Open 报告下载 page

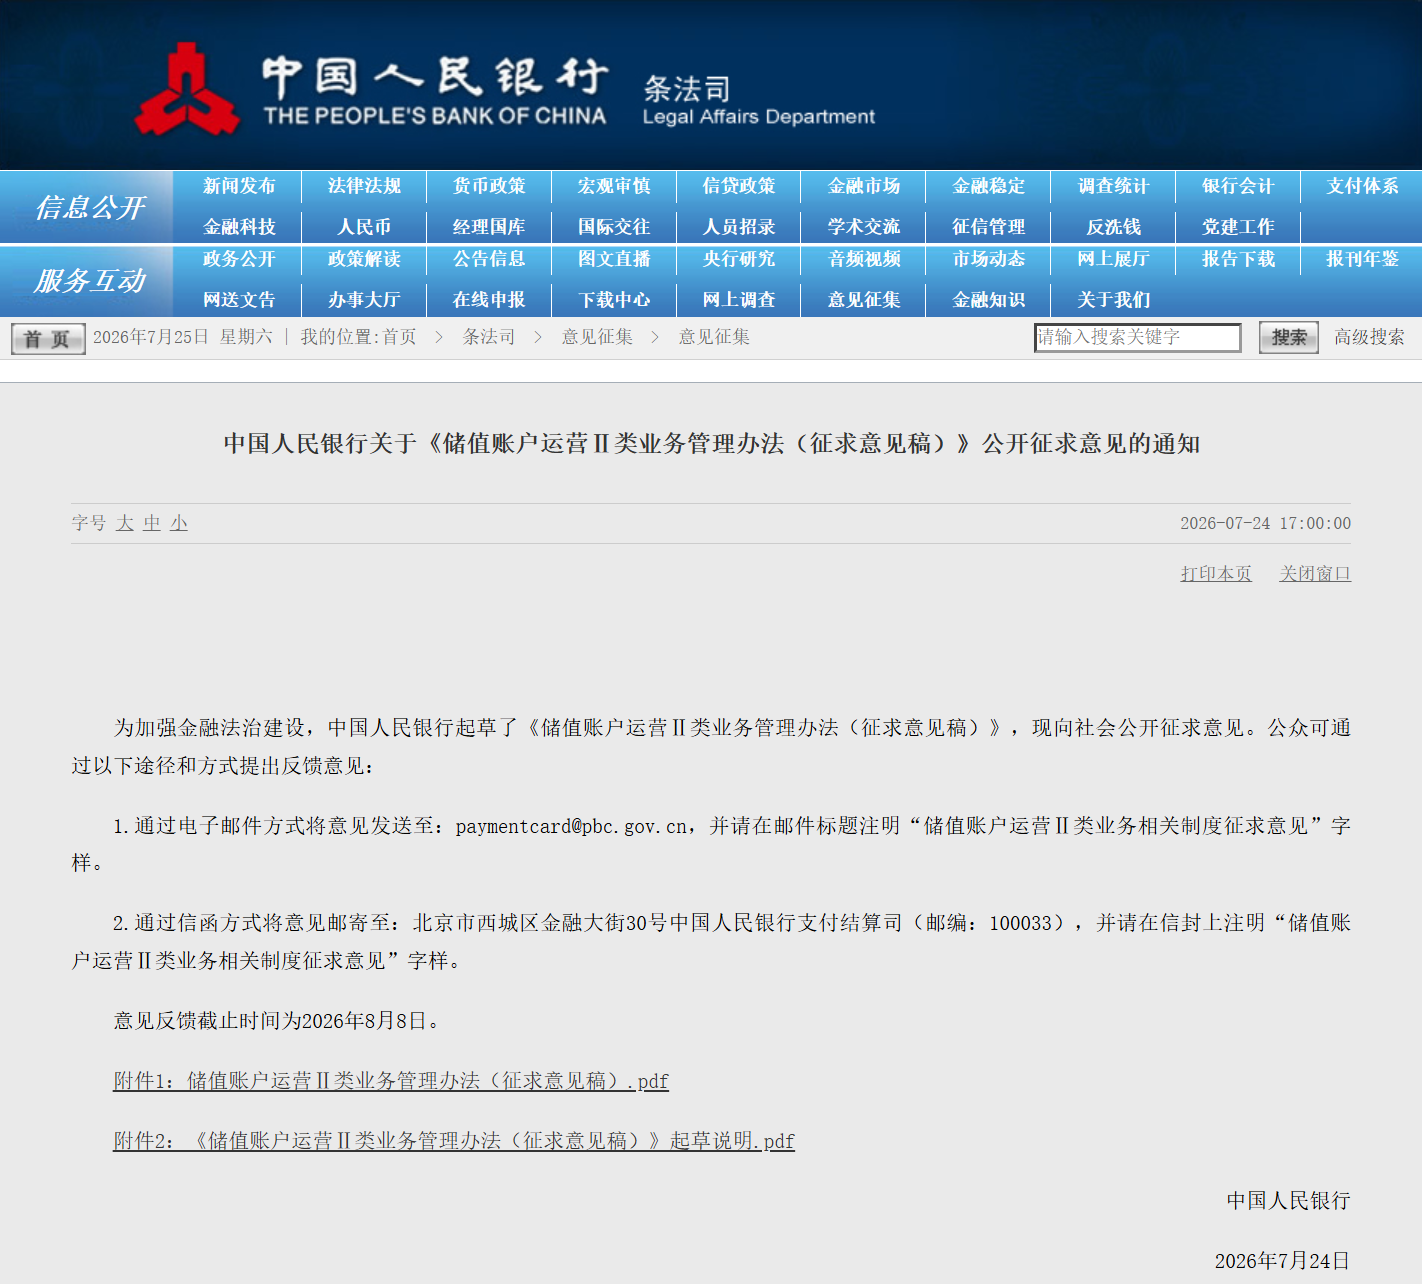coord(1238,259)
